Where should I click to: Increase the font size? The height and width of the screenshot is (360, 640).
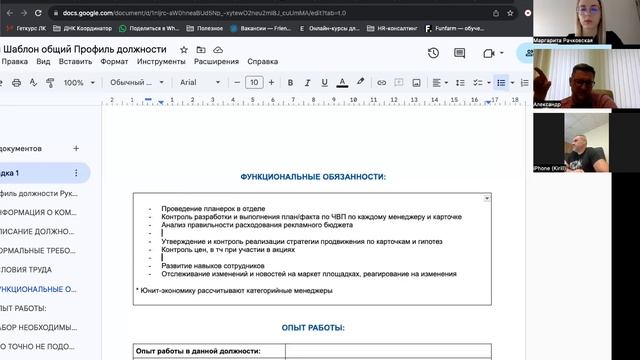271,83
